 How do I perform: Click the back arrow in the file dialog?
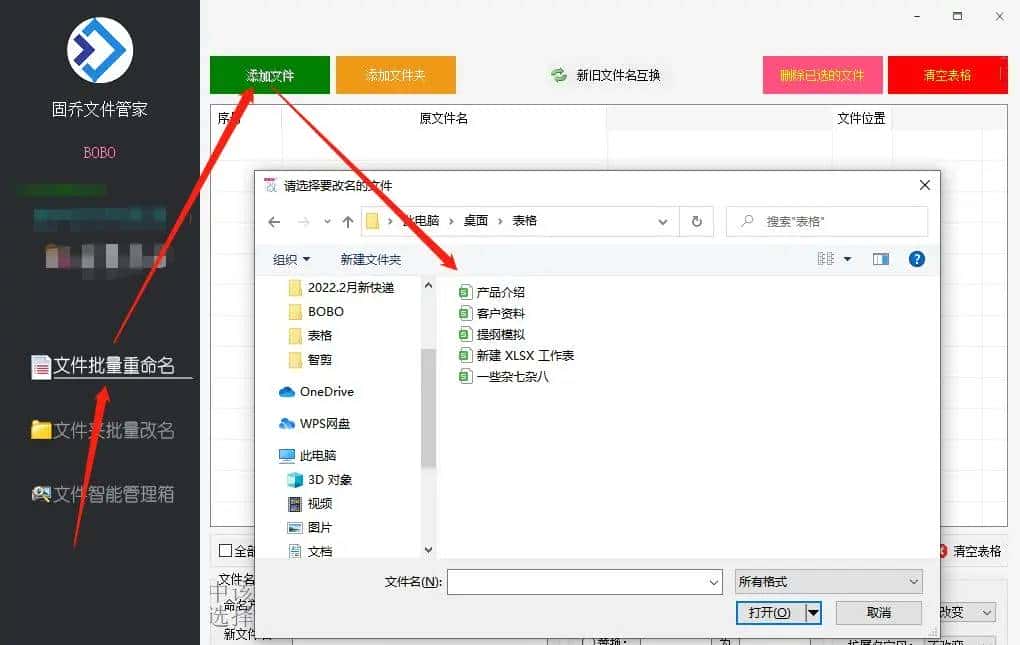point(273,221)
